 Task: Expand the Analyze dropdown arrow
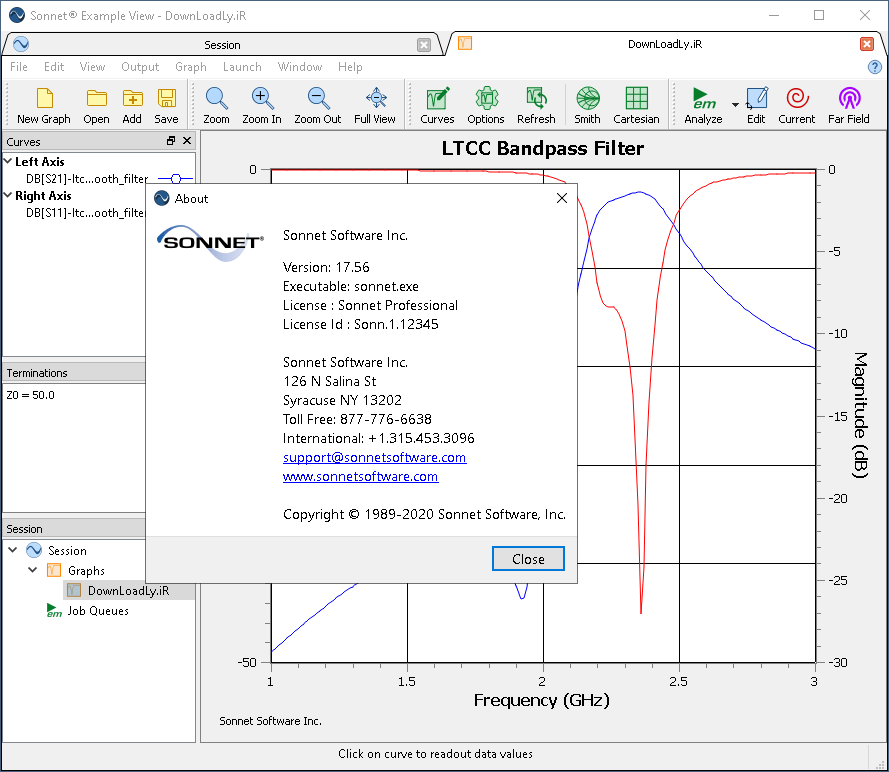click(735, 105)
